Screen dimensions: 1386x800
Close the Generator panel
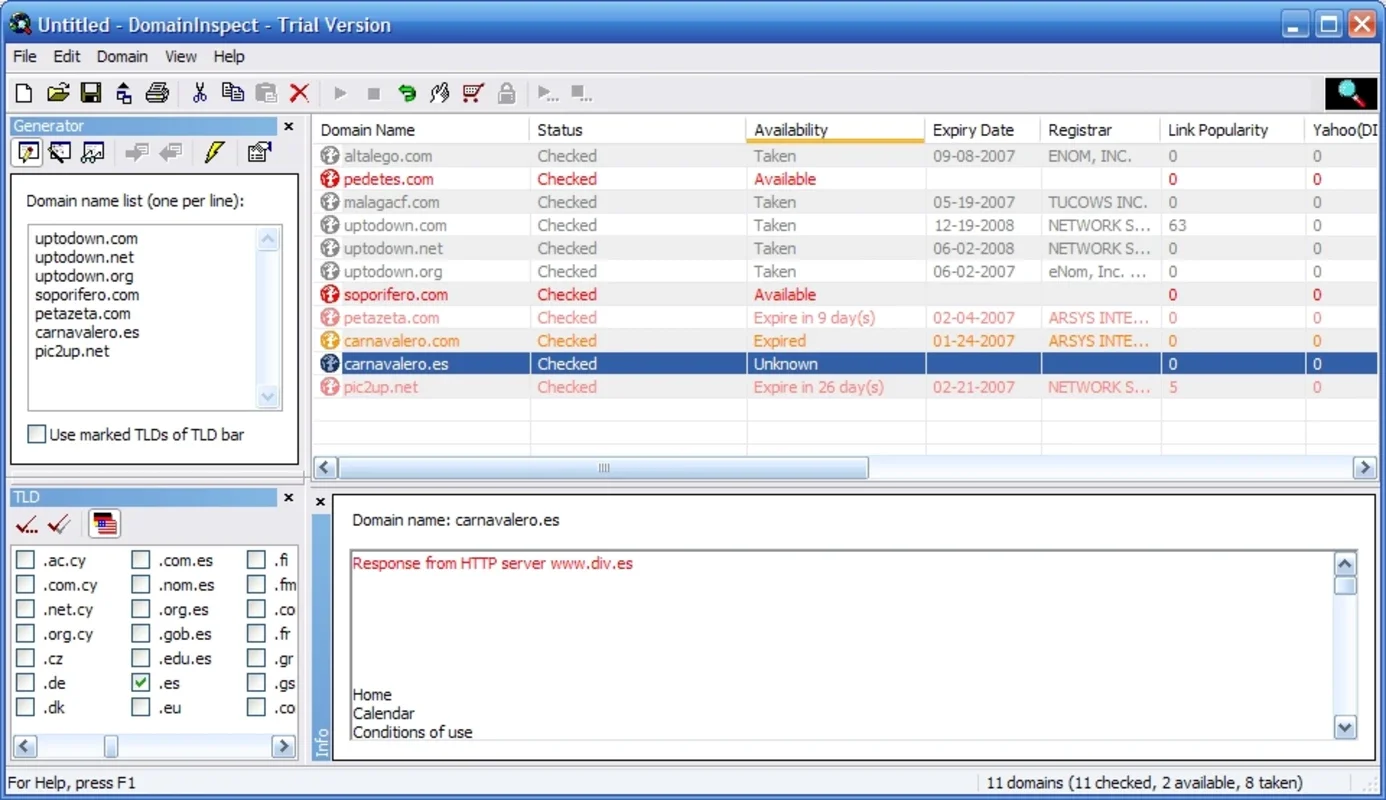point(289,126)
